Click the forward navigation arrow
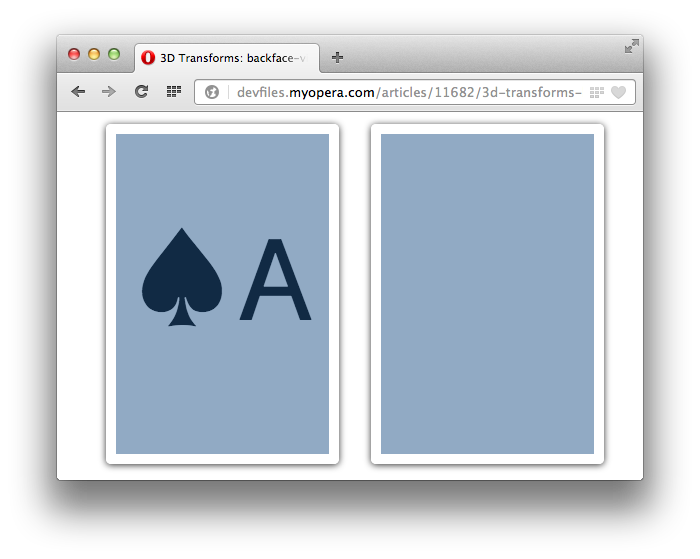Screen dimensions: 700x559 click(x=108, y=92)
